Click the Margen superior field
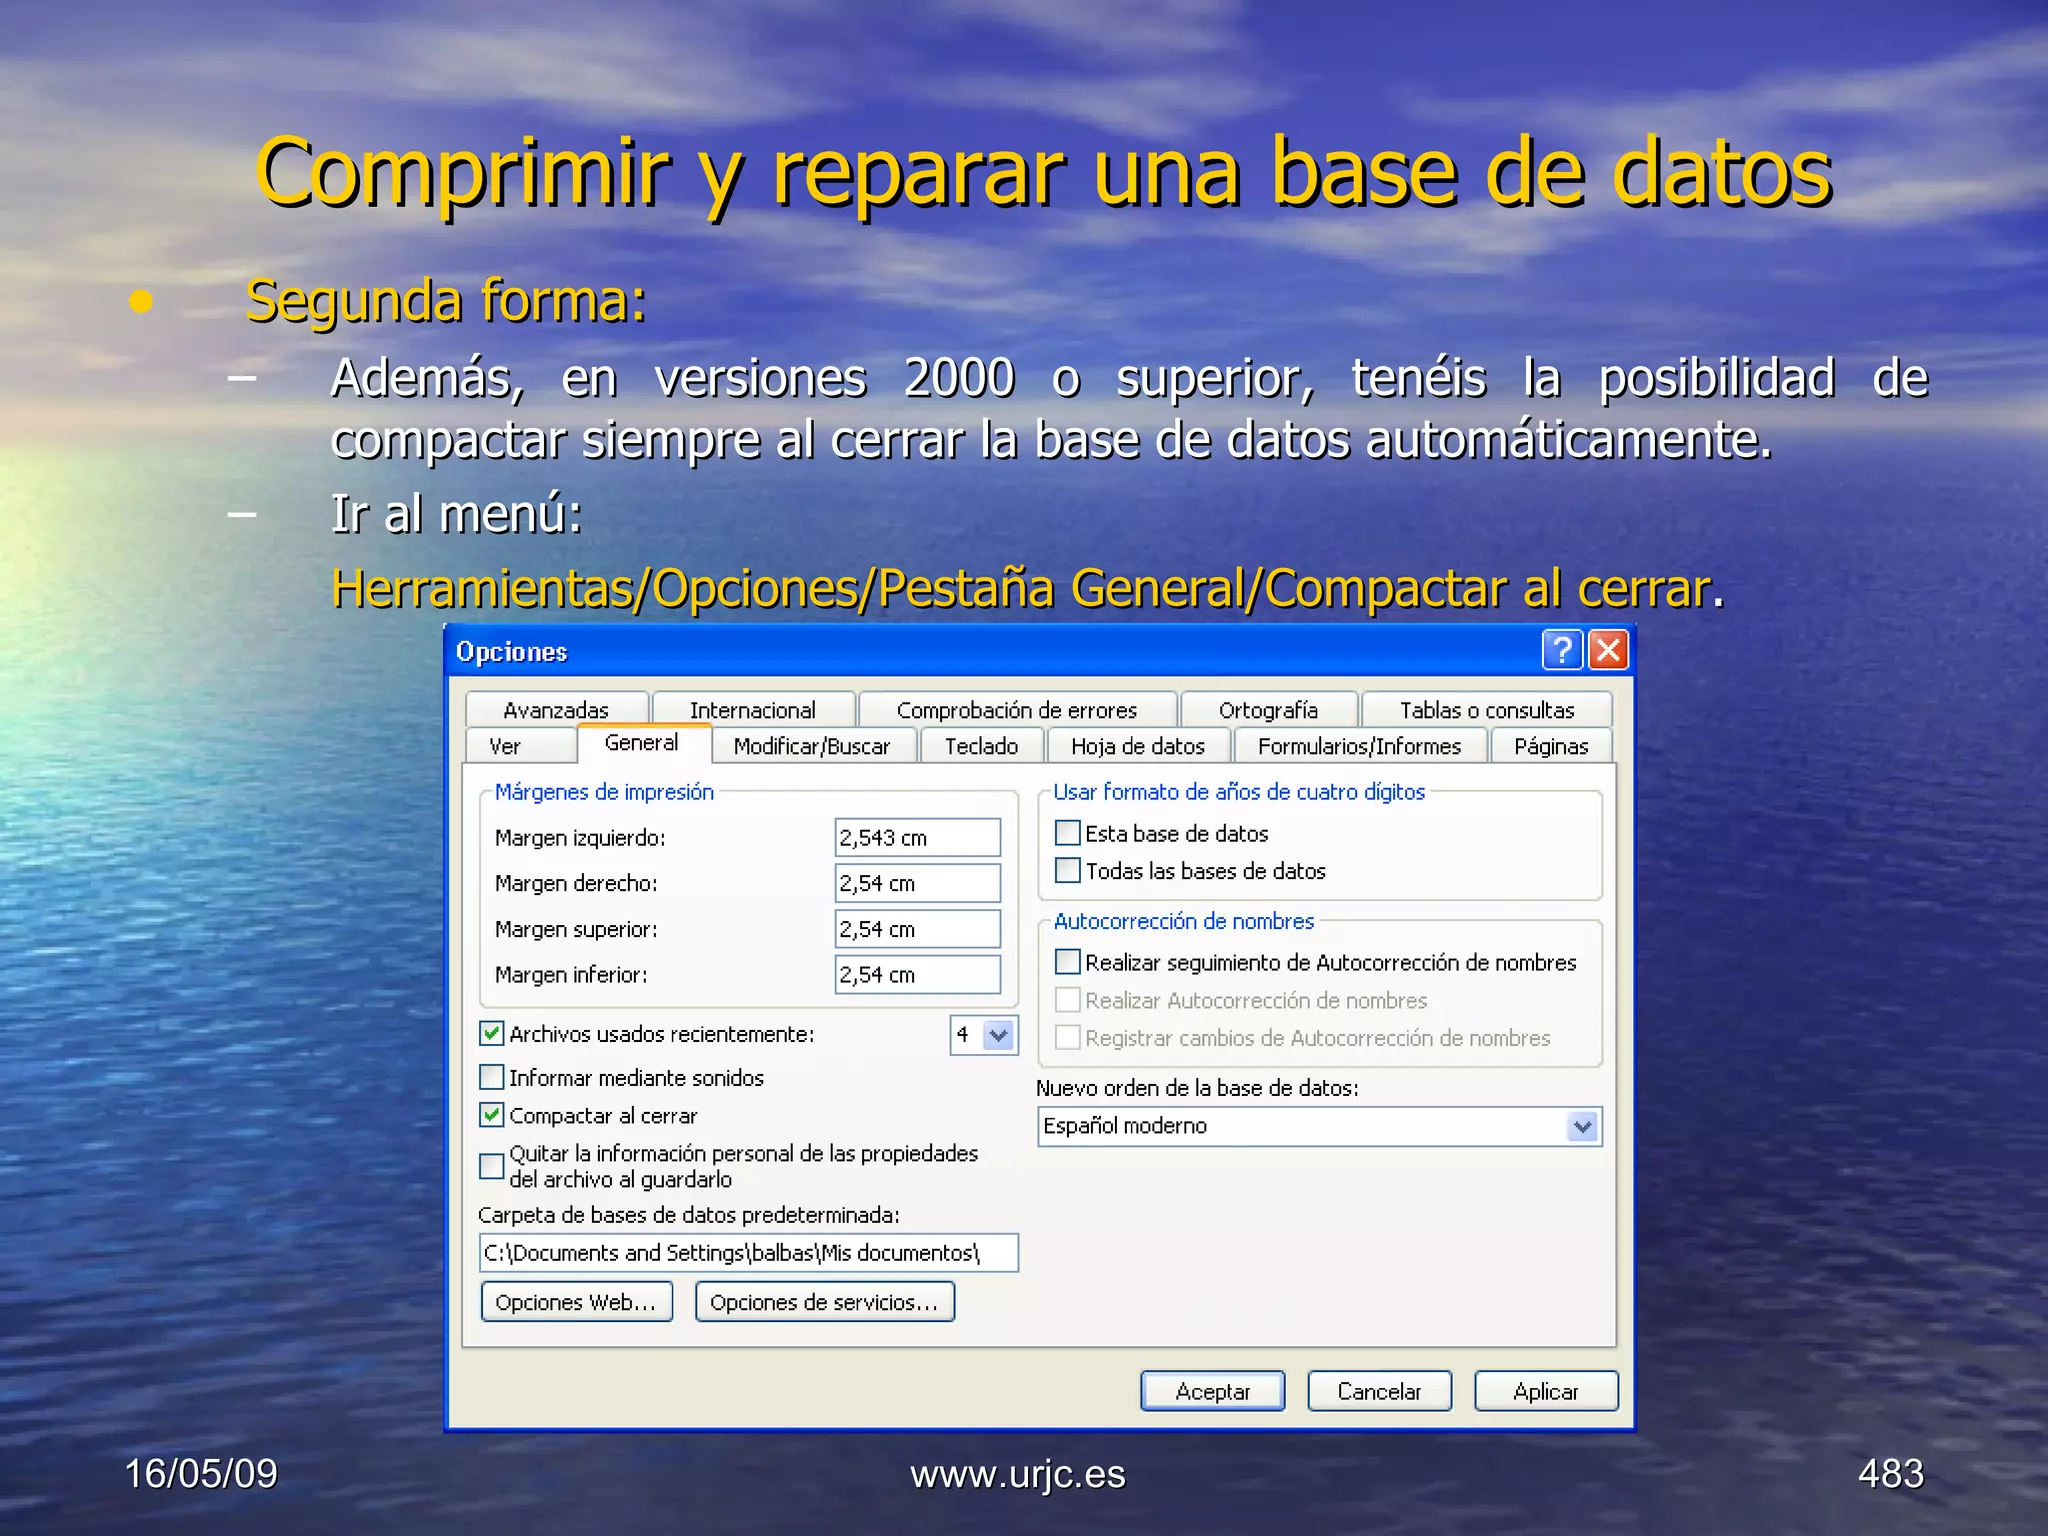The height and width of the screenshot is (1536, 2048). [x=918, y=929]
